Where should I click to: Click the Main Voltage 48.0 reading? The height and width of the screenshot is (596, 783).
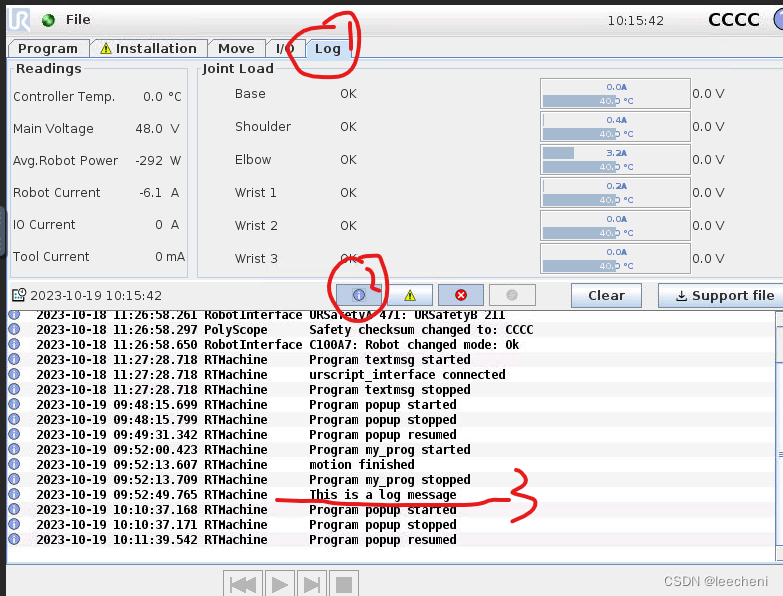(148, 129)
